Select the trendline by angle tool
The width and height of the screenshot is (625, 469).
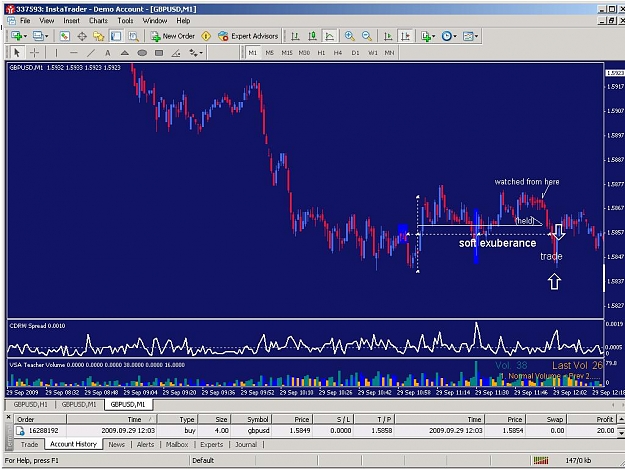tap(176, 53)
